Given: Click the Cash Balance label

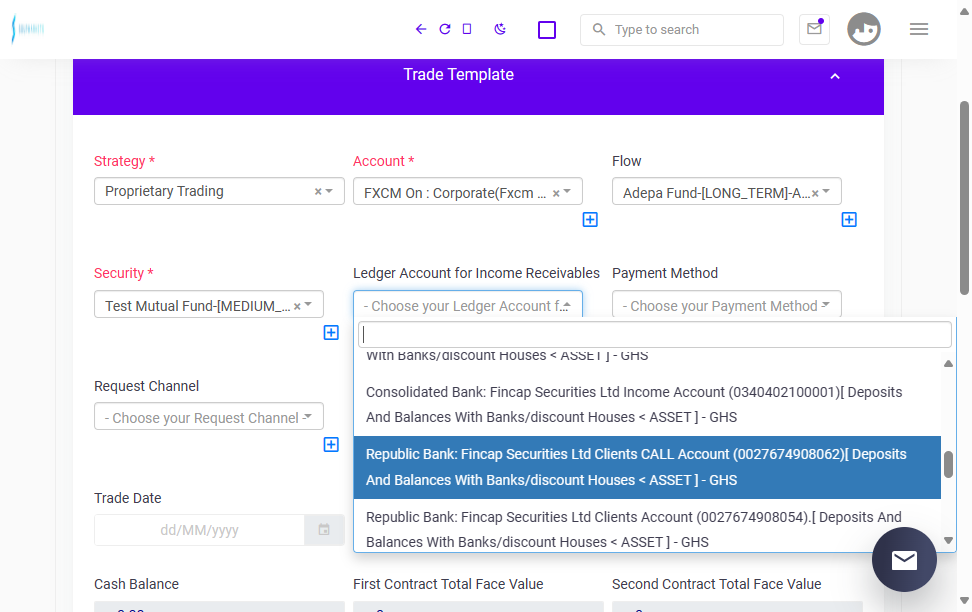Looking at the screenshot, I should tap(136, 584).
